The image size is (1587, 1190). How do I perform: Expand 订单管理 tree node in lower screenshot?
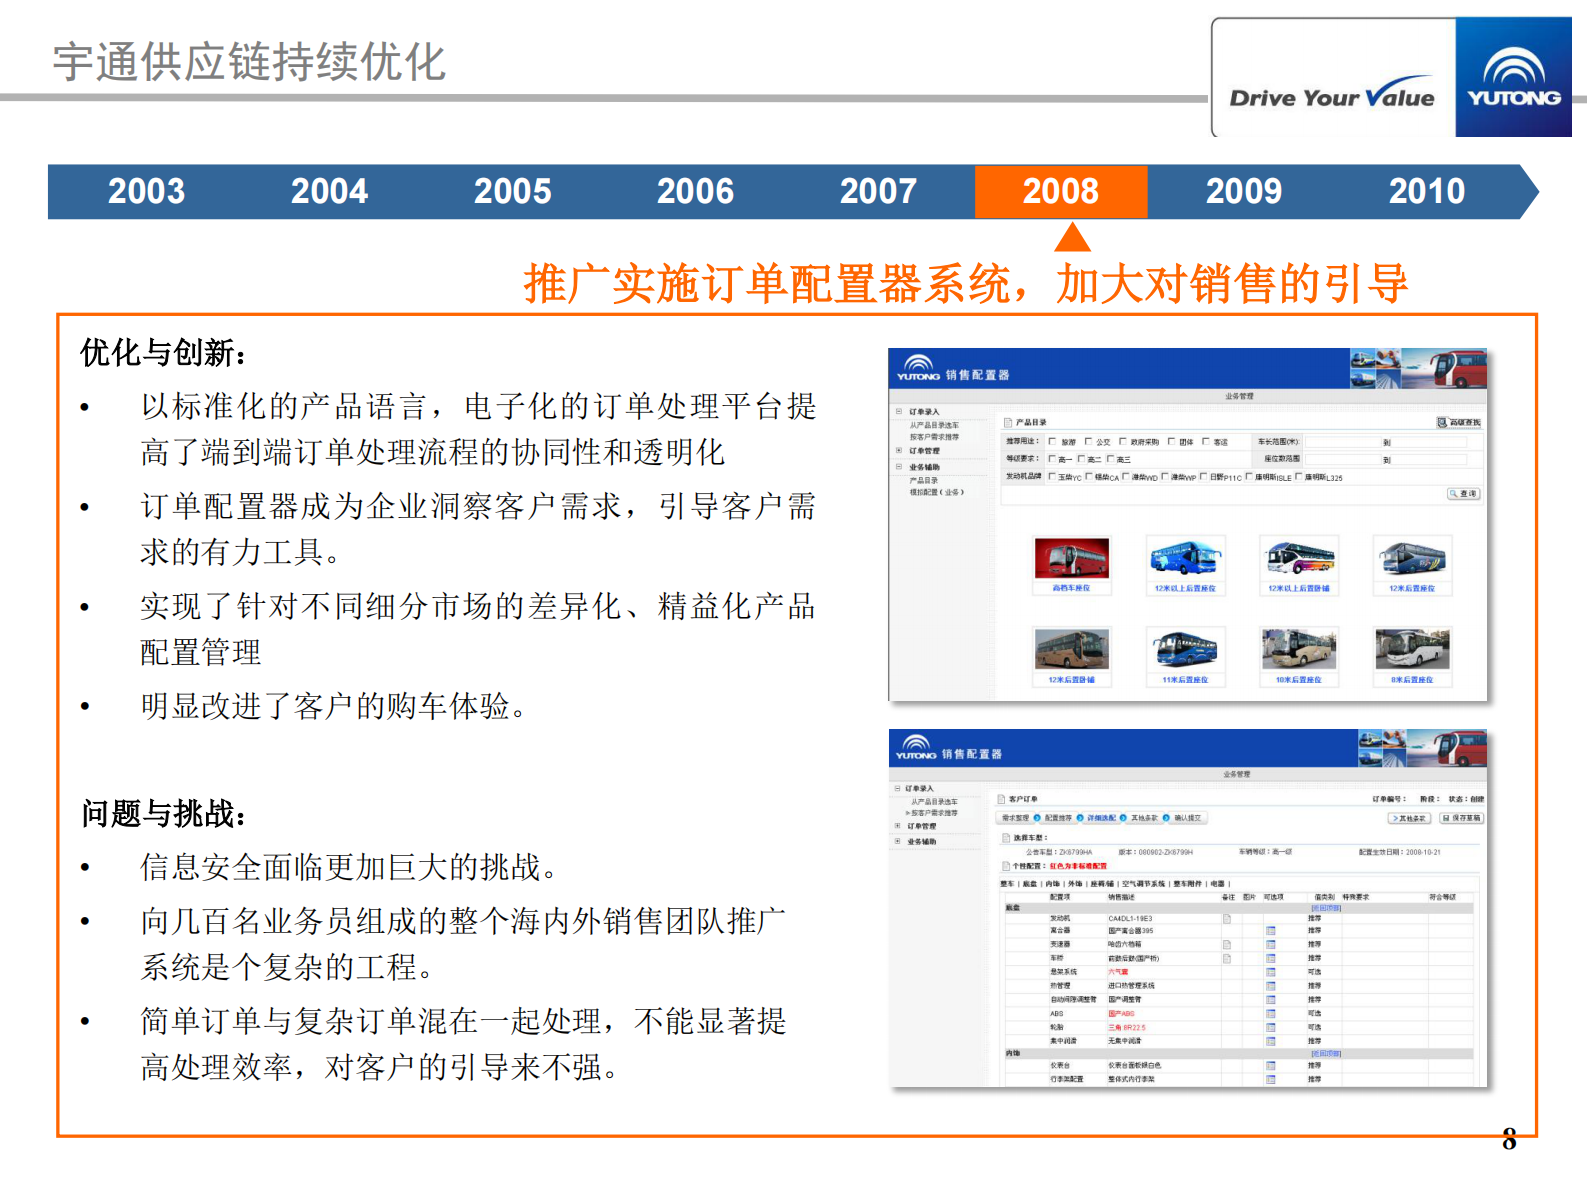click(x=897, y=826)
